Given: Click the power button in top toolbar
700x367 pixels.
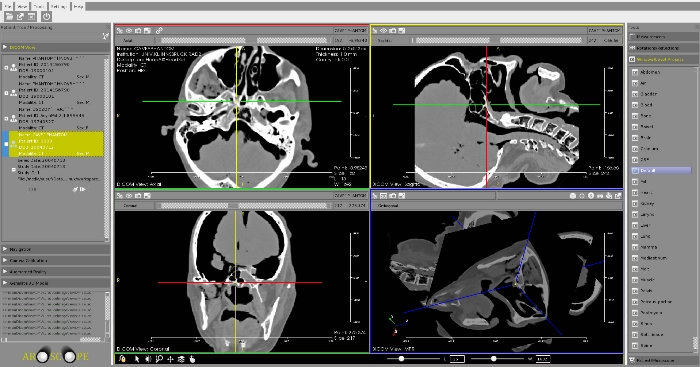Looking at the screenshot, I should (46, 17).
